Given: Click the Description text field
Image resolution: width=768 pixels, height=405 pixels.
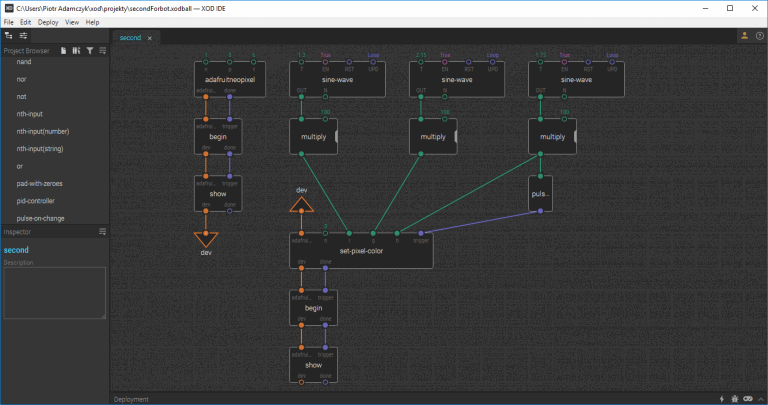Looking at the screenshot, I should (54, 292).
